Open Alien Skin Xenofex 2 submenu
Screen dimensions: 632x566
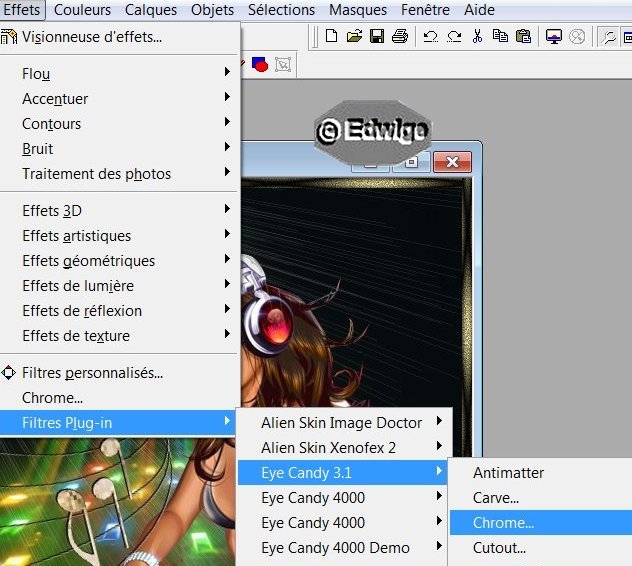click(x=343, y=448)
